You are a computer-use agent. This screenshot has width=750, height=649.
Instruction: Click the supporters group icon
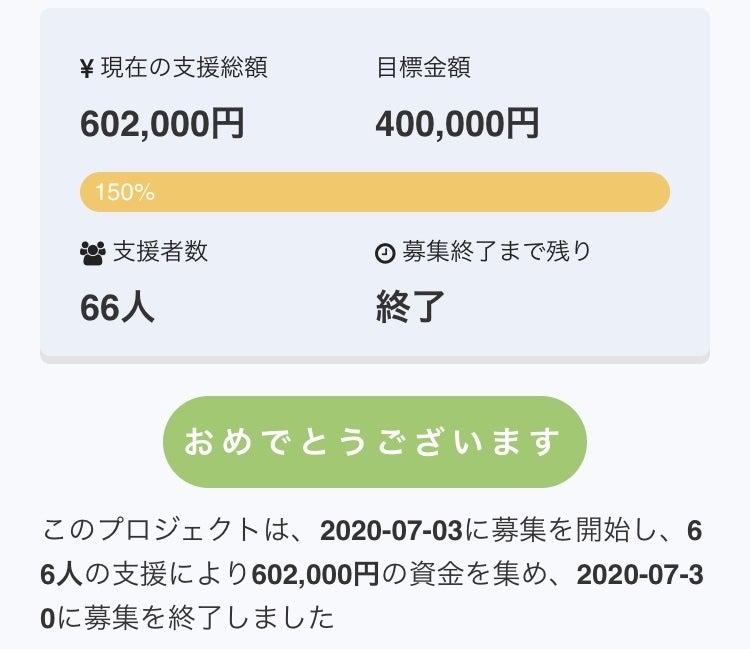pyautogui.click(x=92, y=253)
